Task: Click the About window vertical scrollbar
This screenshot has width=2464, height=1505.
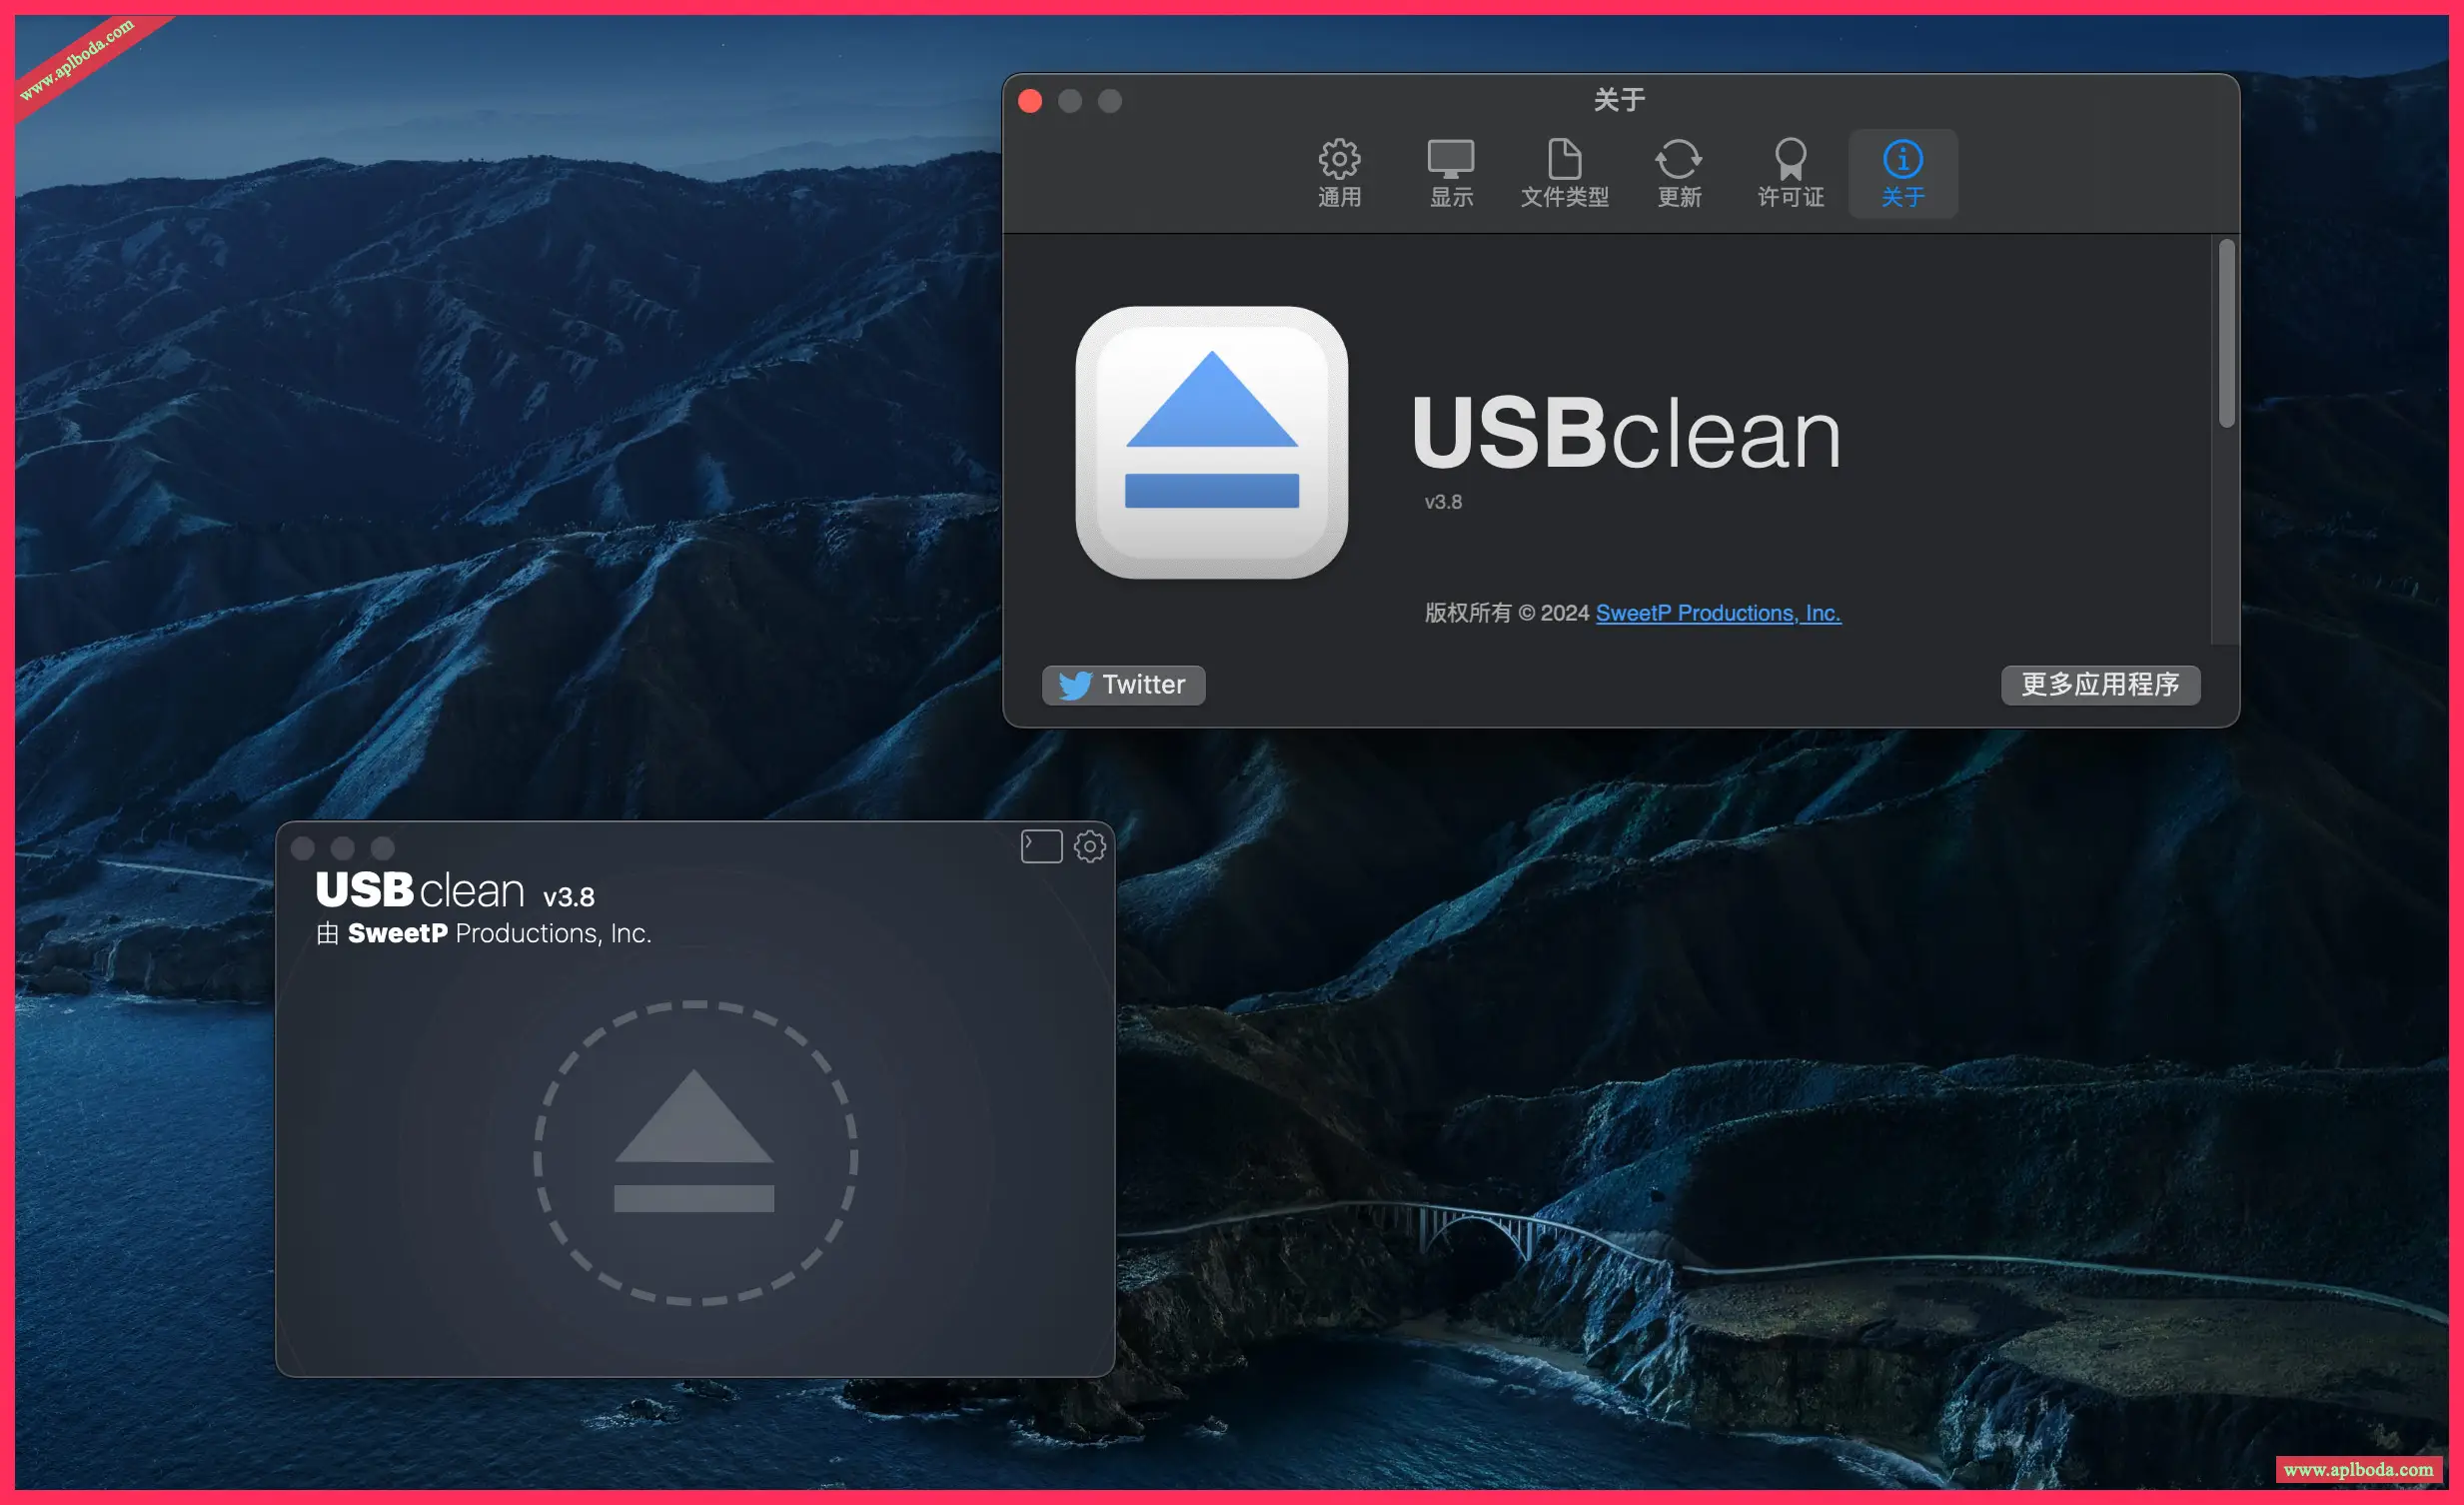Action: point(2225,333)
